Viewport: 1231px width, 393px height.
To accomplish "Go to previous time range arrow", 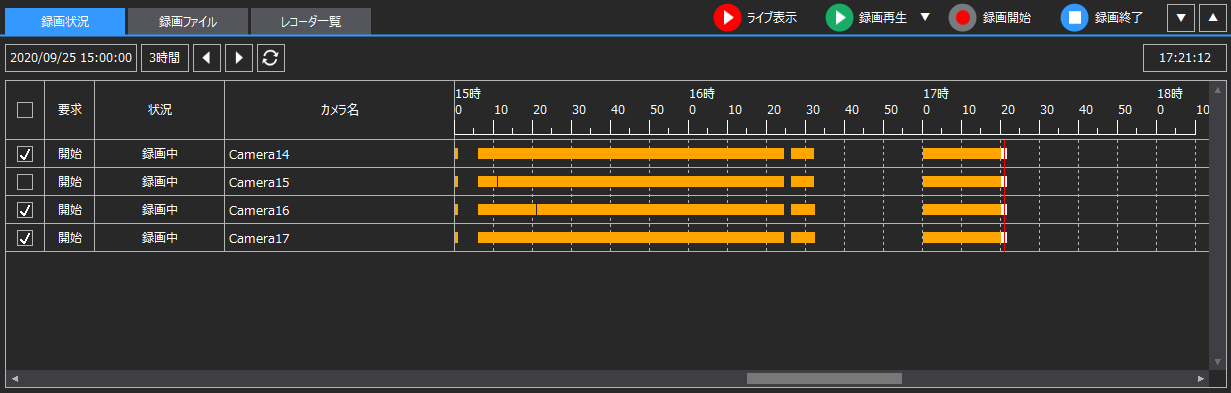I will pyautogui.click(x=206, y=58).
